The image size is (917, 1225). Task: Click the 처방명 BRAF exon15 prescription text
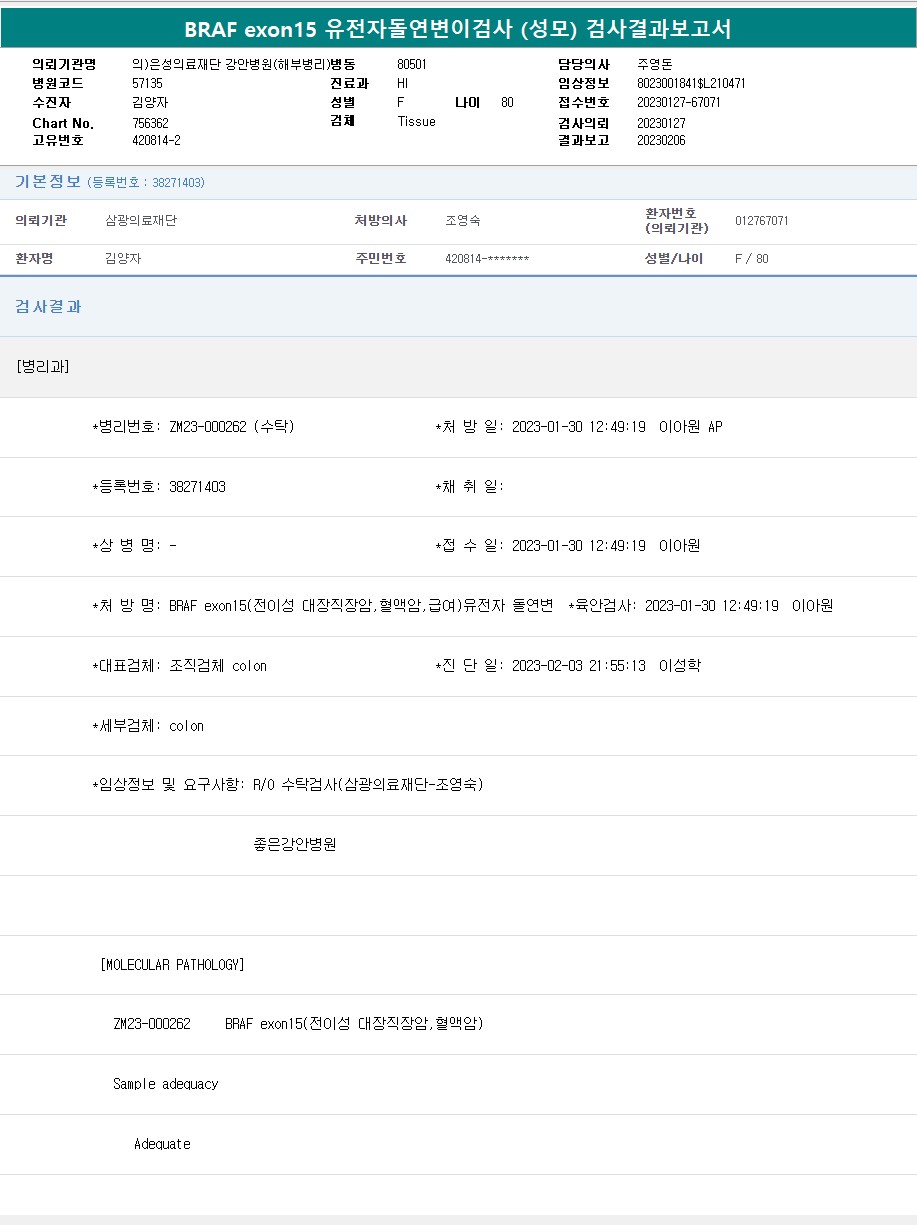click(x=360, y=606)
